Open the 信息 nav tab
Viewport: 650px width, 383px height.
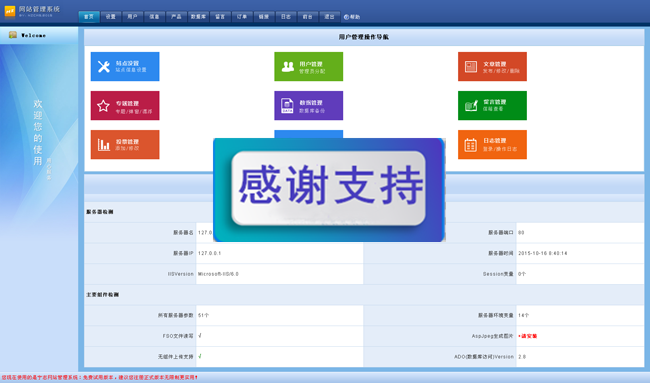pos(154,17)
